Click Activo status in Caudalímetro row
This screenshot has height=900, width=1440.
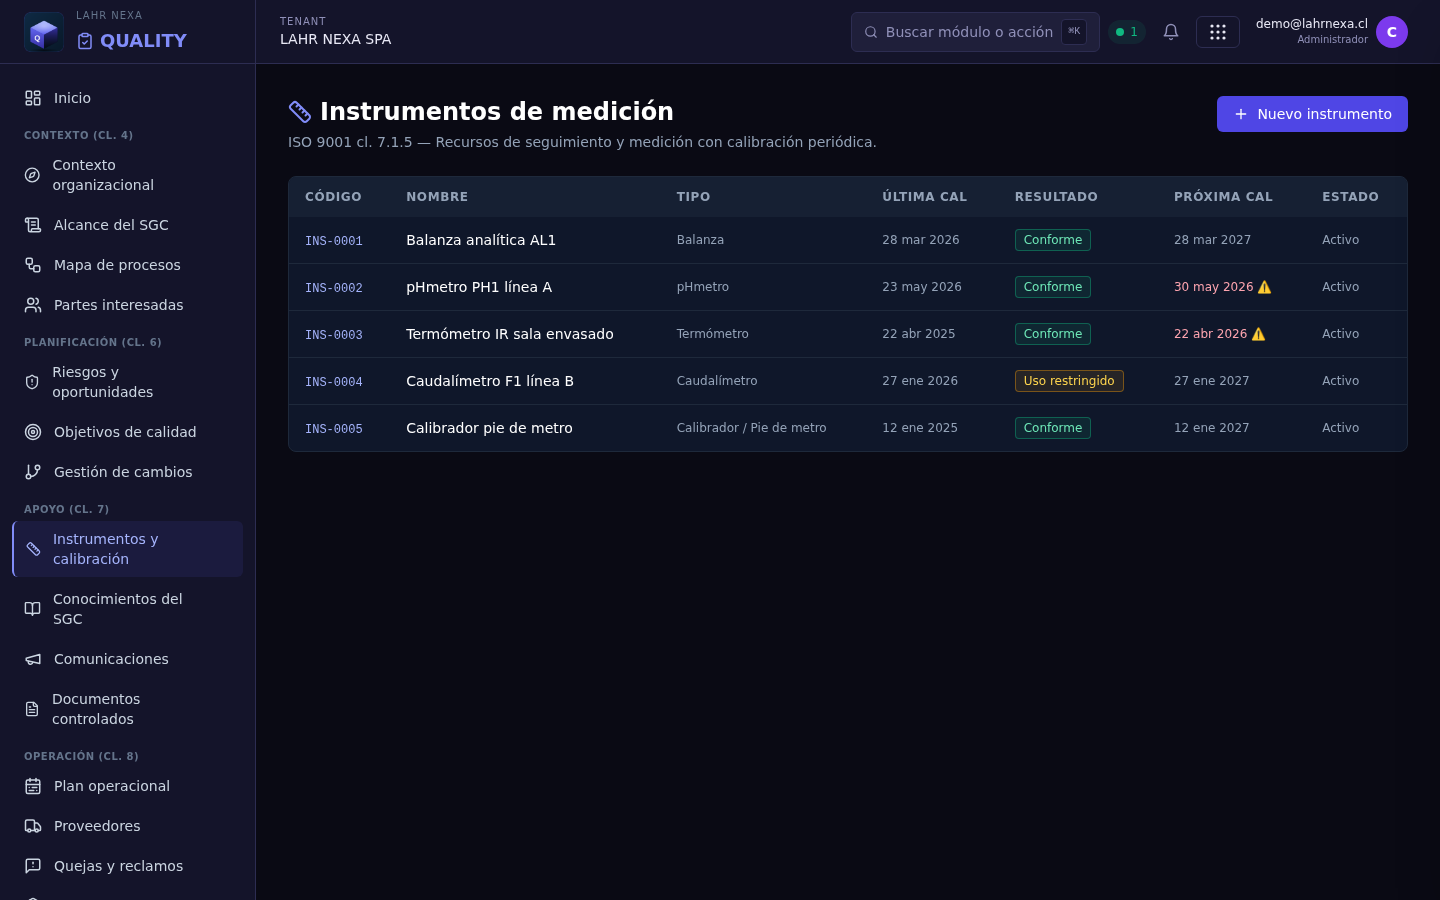[1340, 381]
